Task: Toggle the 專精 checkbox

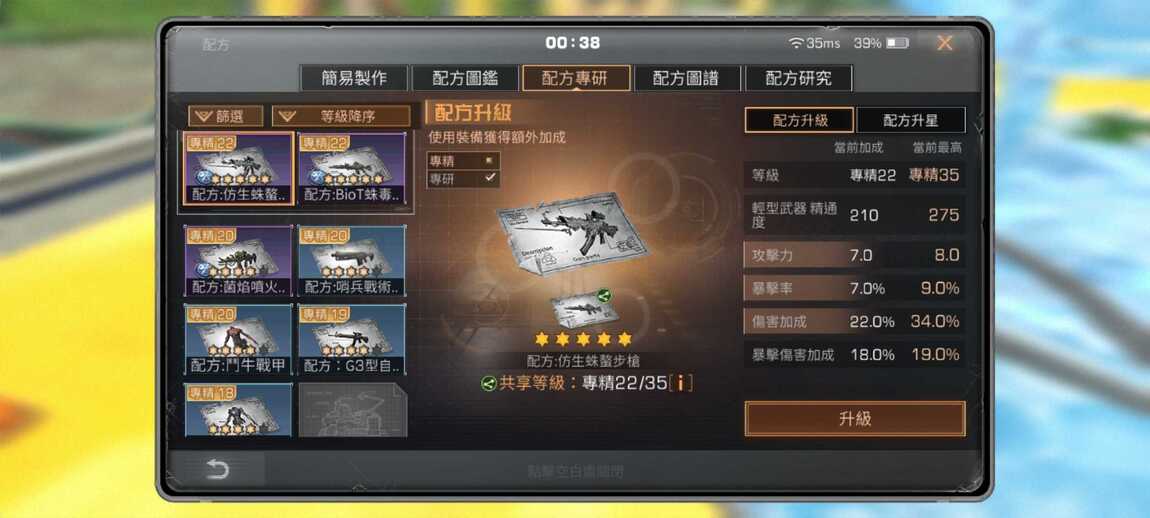Action: (490, 161)
